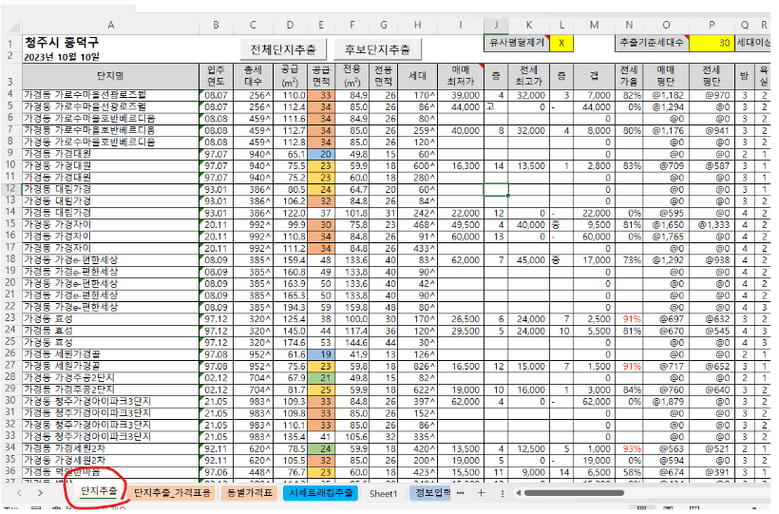Select the yellow cell with value 30
The width and height of the screenshot is (779, 514).
(711, 43)
